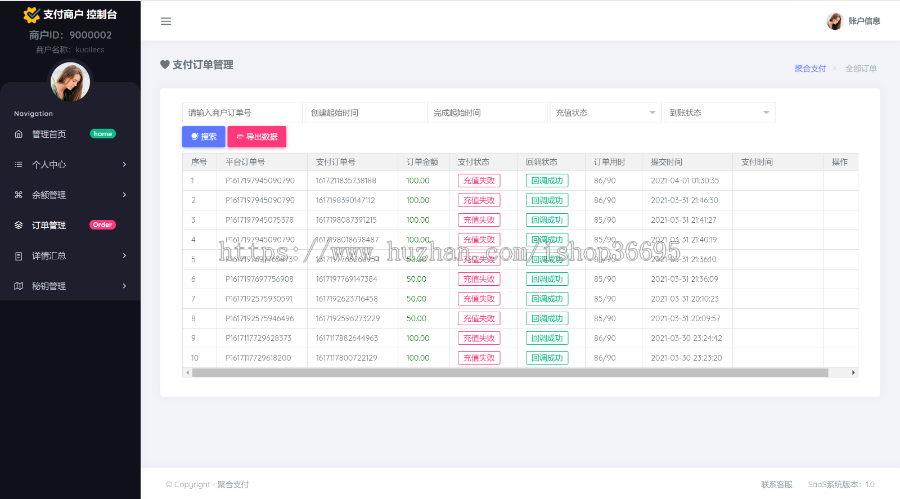Screen dimensions: 900x499
Task: Click the user avatar in top-right header
Action: (x=834, y=21)
